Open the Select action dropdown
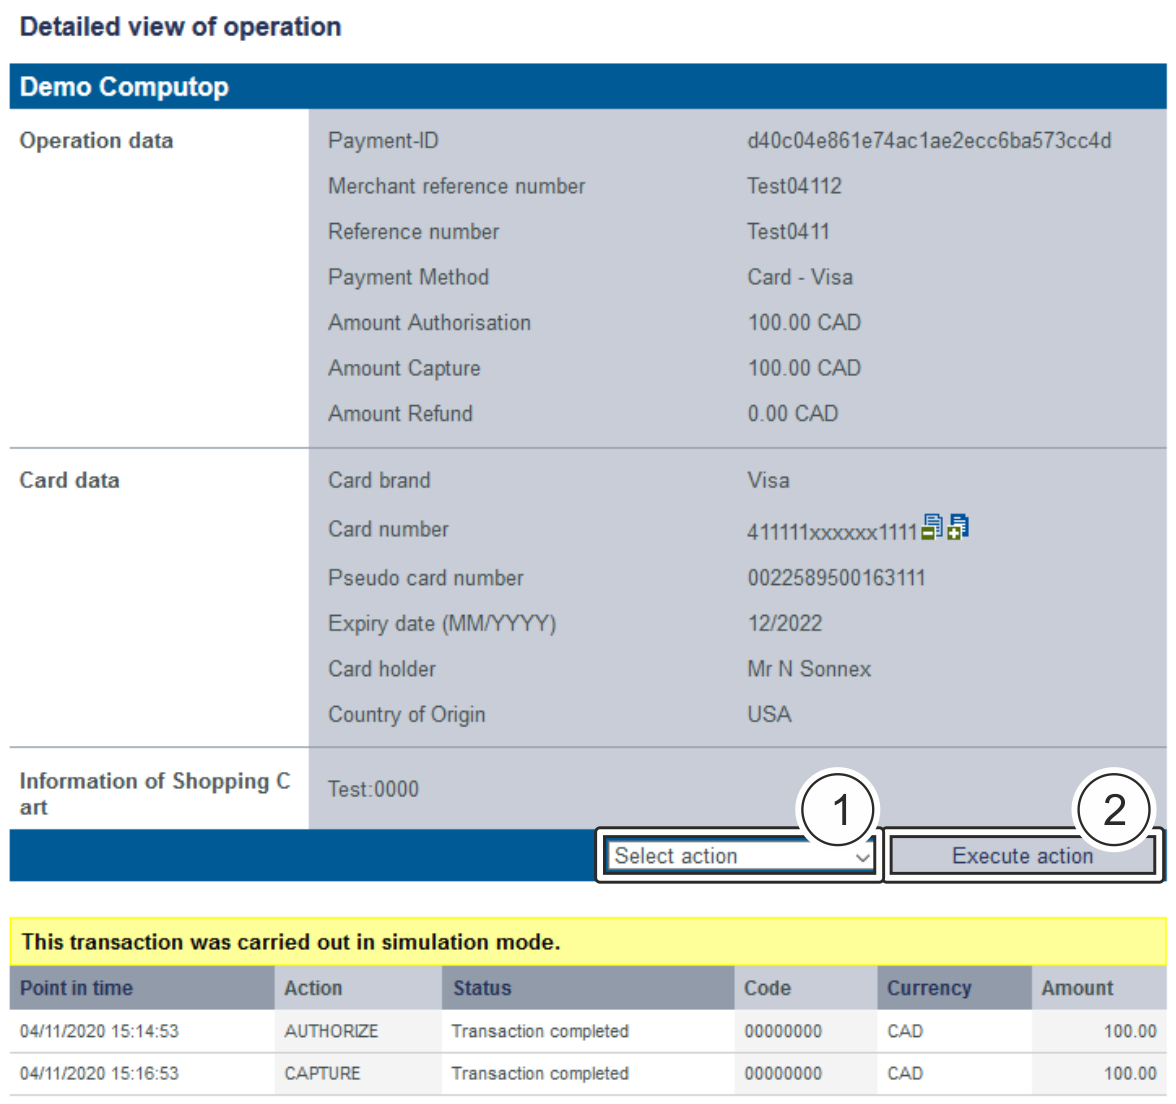 (740, 856)
